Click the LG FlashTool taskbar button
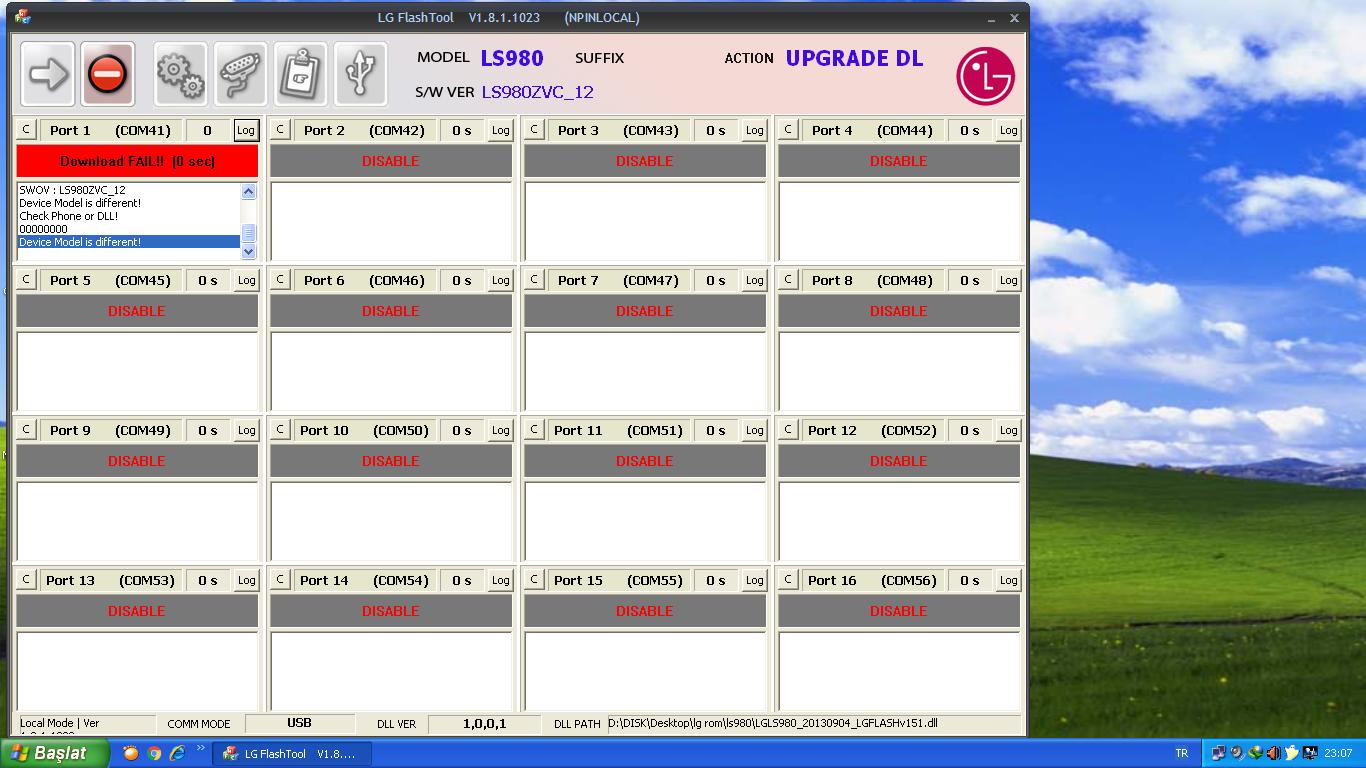1366x768 pixels. click(x=292, y=754)
